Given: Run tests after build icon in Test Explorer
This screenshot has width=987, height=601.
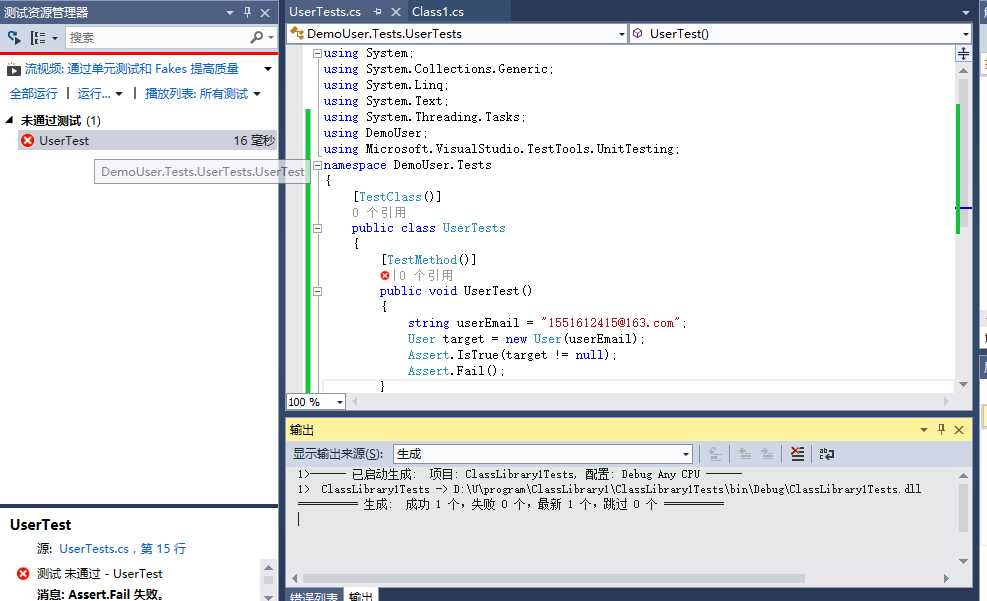Looking at the screenshot, I should click(14, 38).
